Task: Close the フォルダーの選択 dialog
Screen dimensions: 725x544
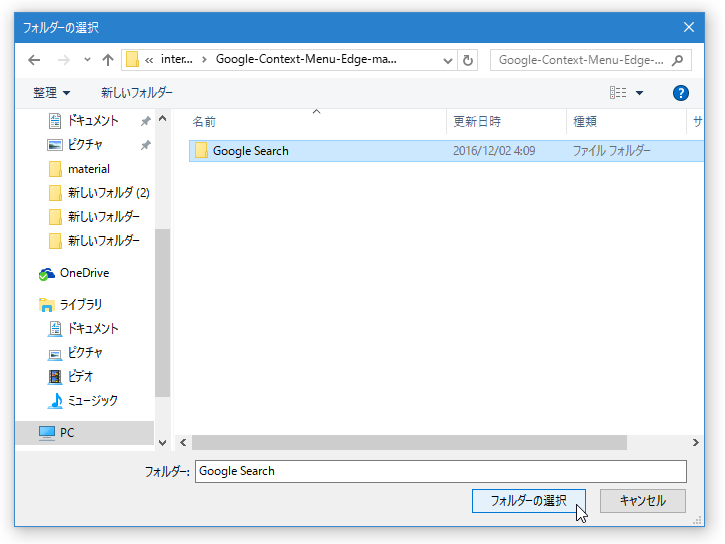Action: coord(689,27)
